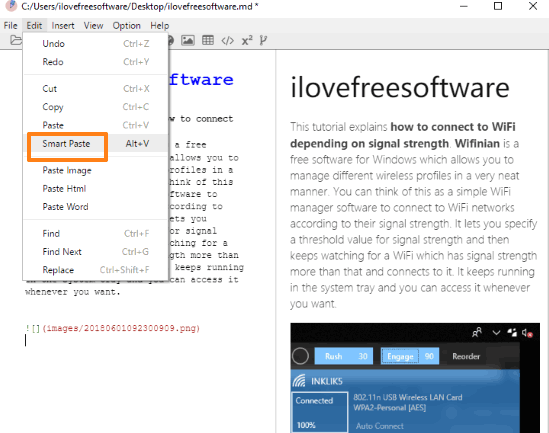Image resolution: width=549 pixels, height=433 pixels.
Task: Click the open folder toolbar icon
Action: coord(15,40)
